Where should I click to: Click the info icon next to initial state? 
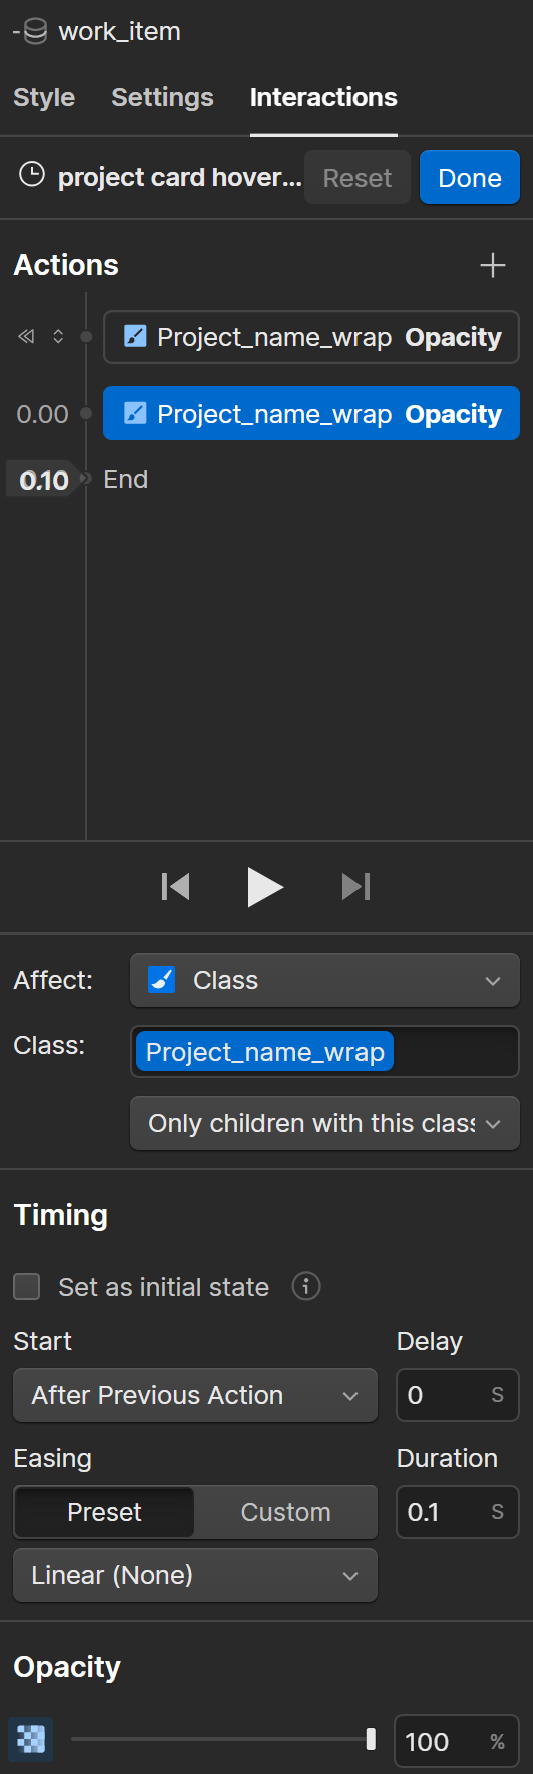tap(306, 1286)
